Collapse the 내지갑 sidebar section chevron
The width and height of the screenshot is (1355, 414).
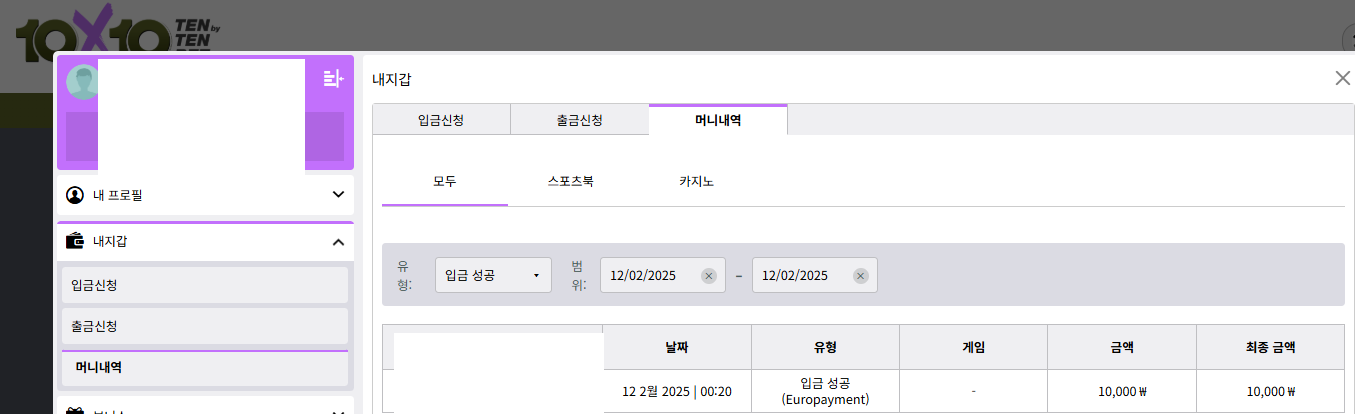point(338,242)
